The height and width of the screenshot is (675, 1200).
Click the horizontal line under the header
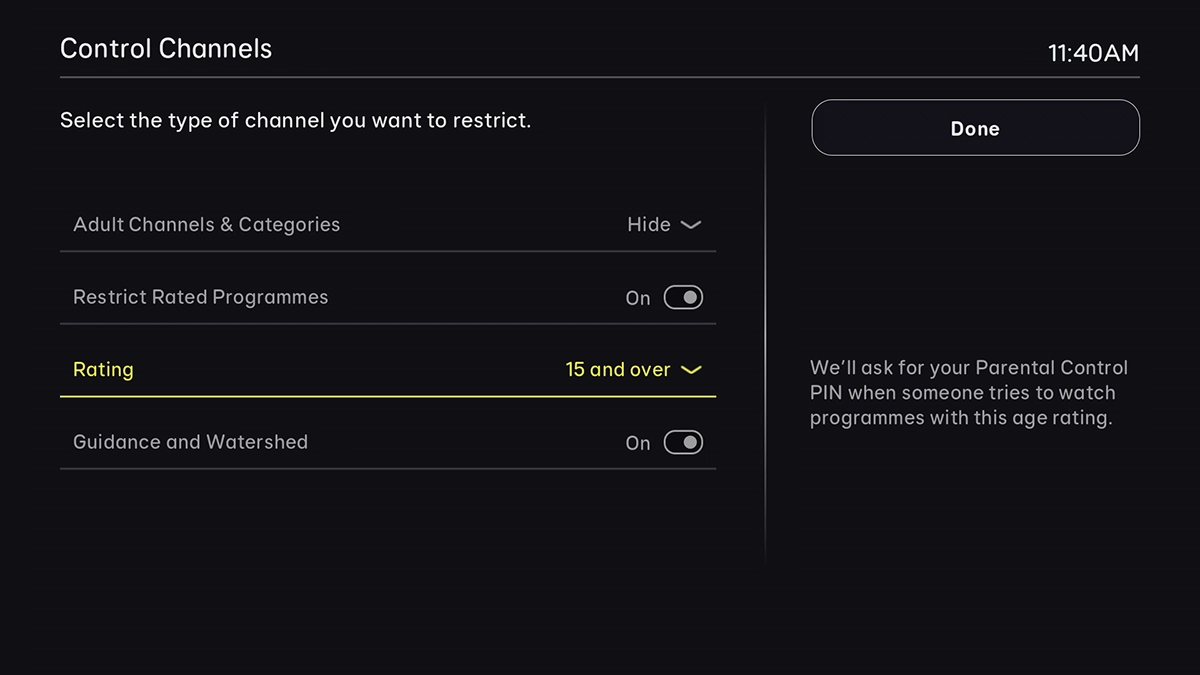[x=600, y=77]
